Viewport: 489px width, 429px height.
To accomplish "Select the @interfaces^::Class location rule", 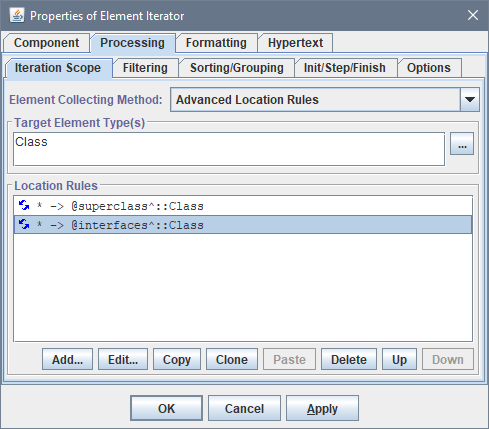I will pos(243,225).
